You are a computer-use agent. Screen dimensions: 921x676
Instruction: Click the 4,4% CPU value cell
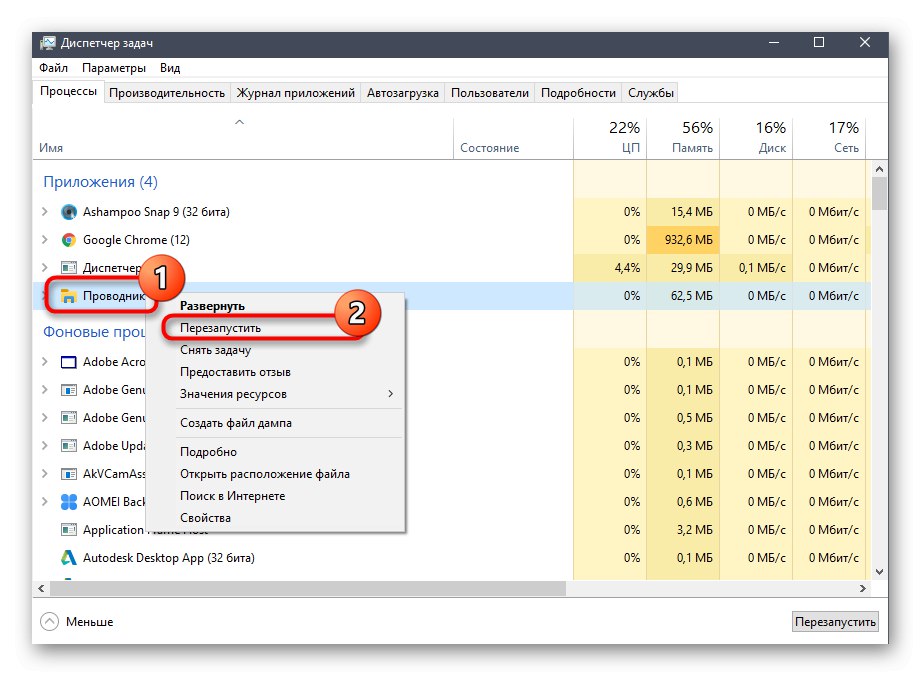click(610, 268)
